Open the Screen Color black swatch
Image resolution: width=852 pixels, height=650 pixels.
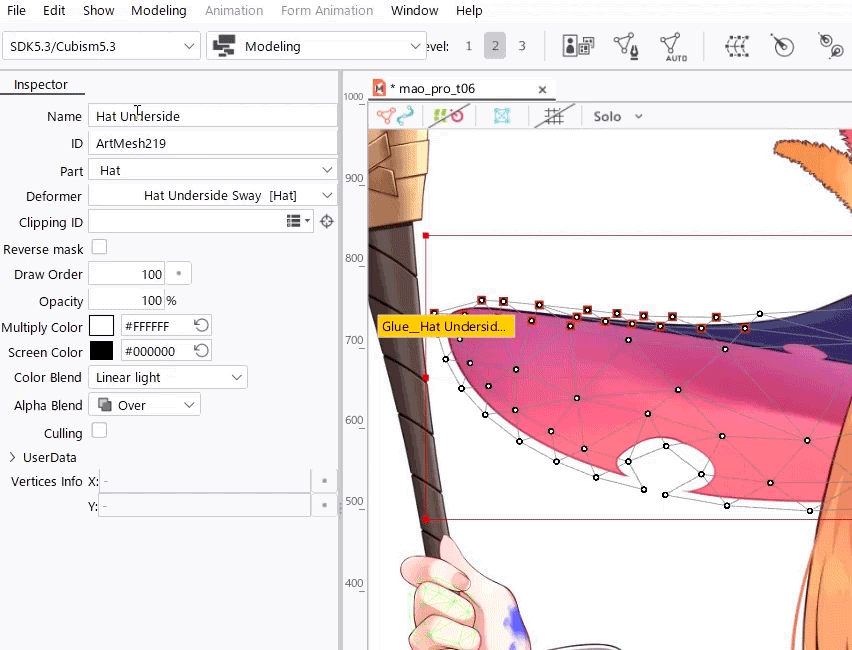[x=102, y=351]
